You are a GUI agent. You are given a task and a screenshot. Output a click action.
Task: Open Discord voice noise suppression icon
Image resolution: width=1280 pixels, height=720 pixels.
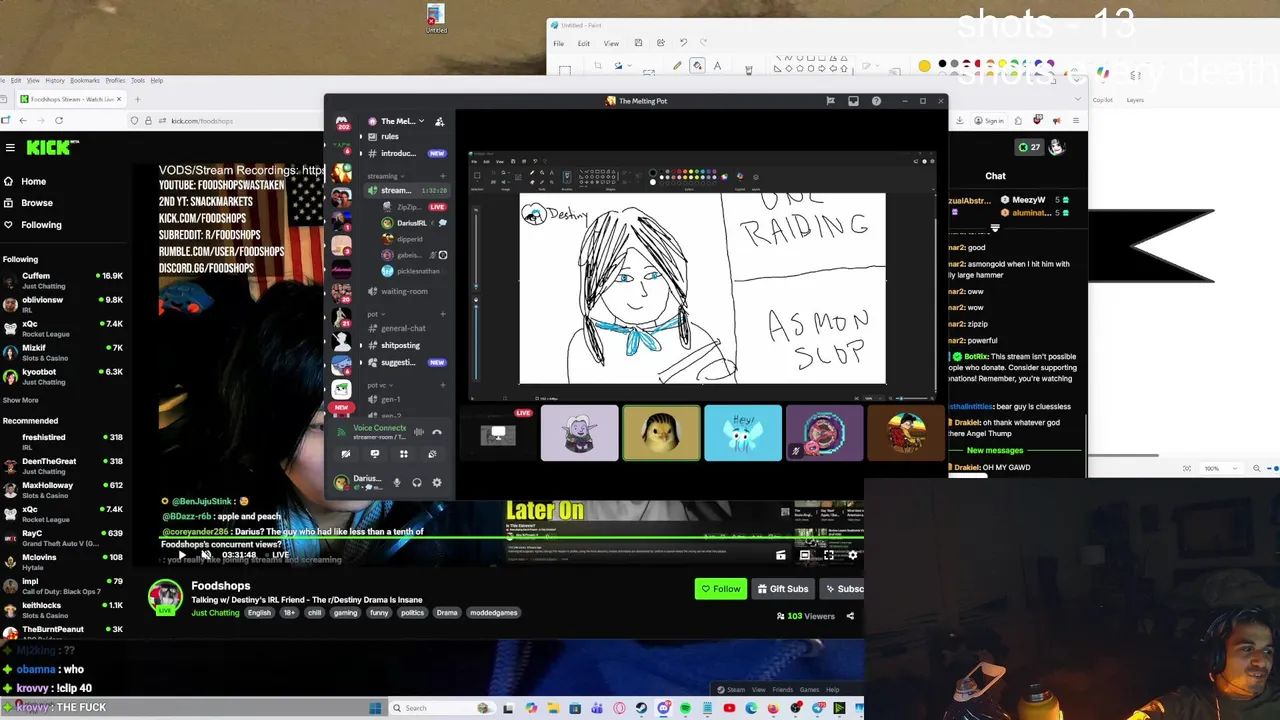[419, 432]
